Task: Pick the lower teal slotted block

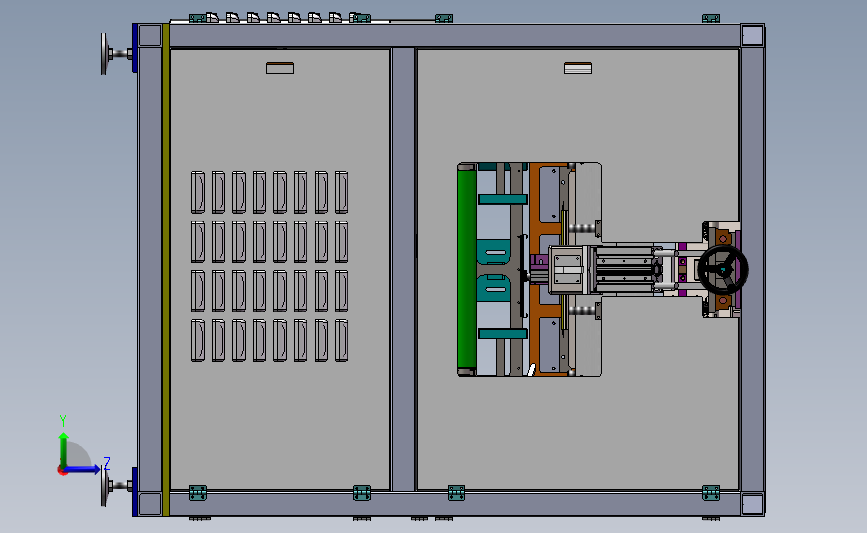Action: coord(493,288)
